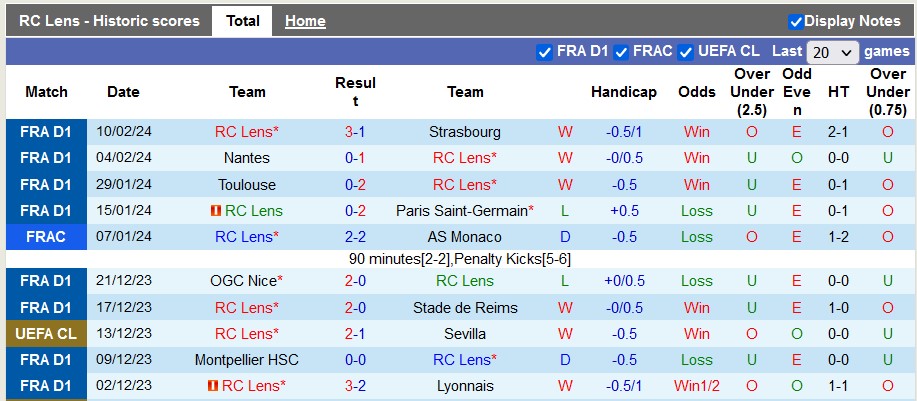Image resolution: width=917 pixels, height=401 pixels.
Task: Click the 3-1 result against Strasbourg
Action: [354, 132]
